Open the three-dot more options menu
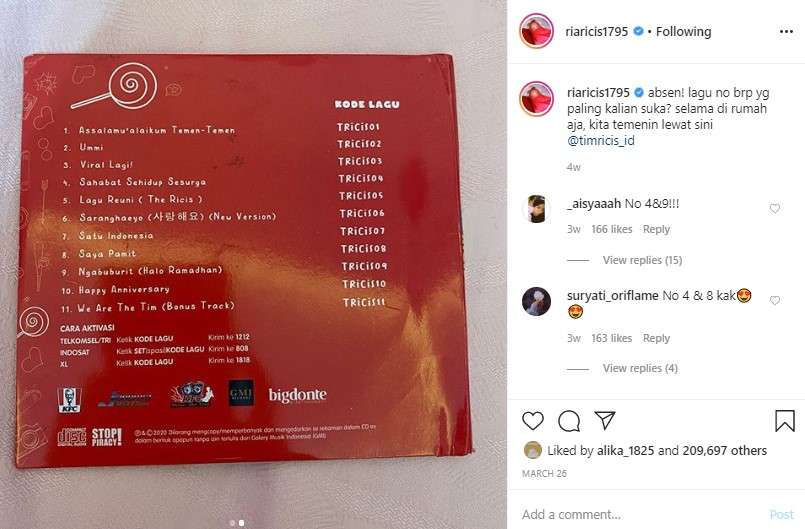This screenshot has width=805, height=529. (786, 32)
